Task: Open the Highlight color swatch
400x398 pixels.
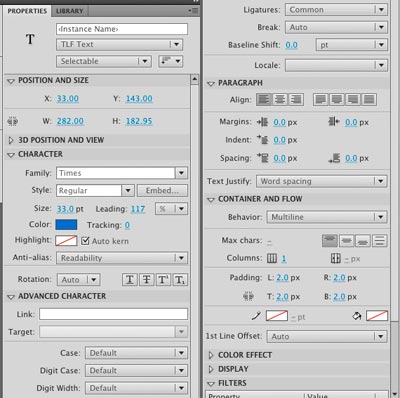Action: coord(66,241)
